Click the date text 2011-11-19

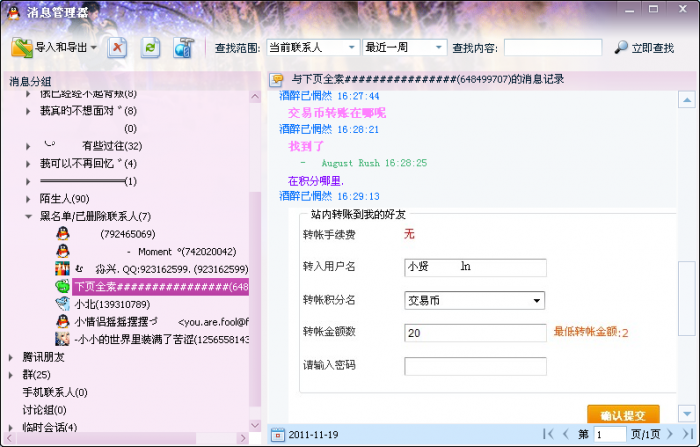[x=313, y=434]
